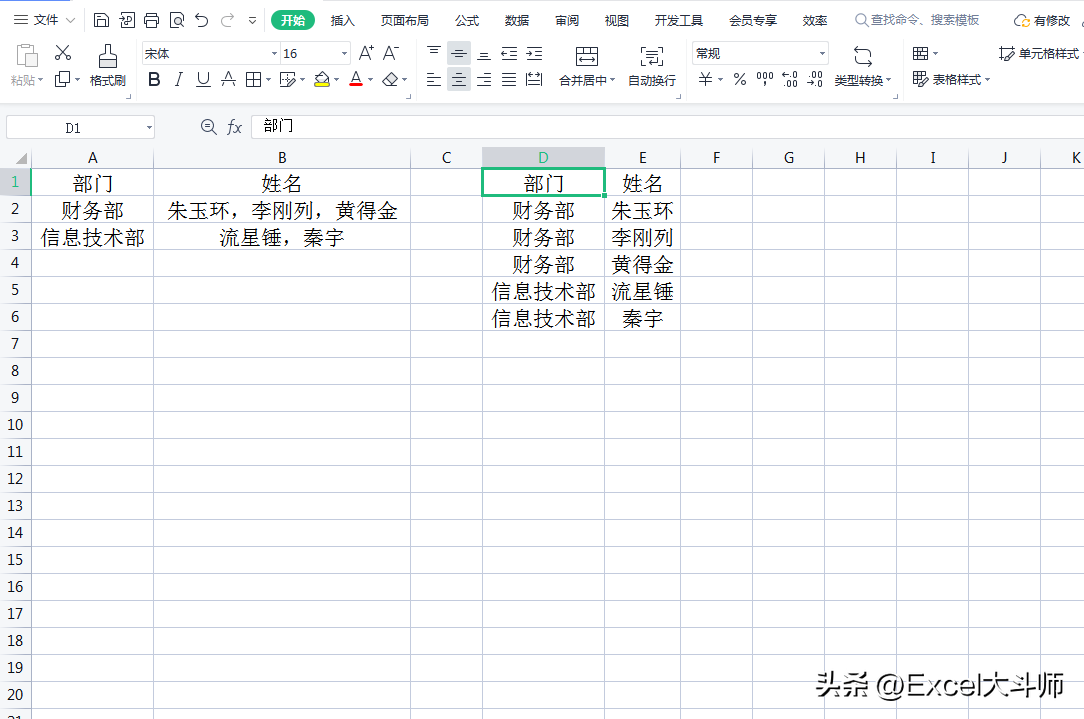Select row 10 header

point(15,424)
